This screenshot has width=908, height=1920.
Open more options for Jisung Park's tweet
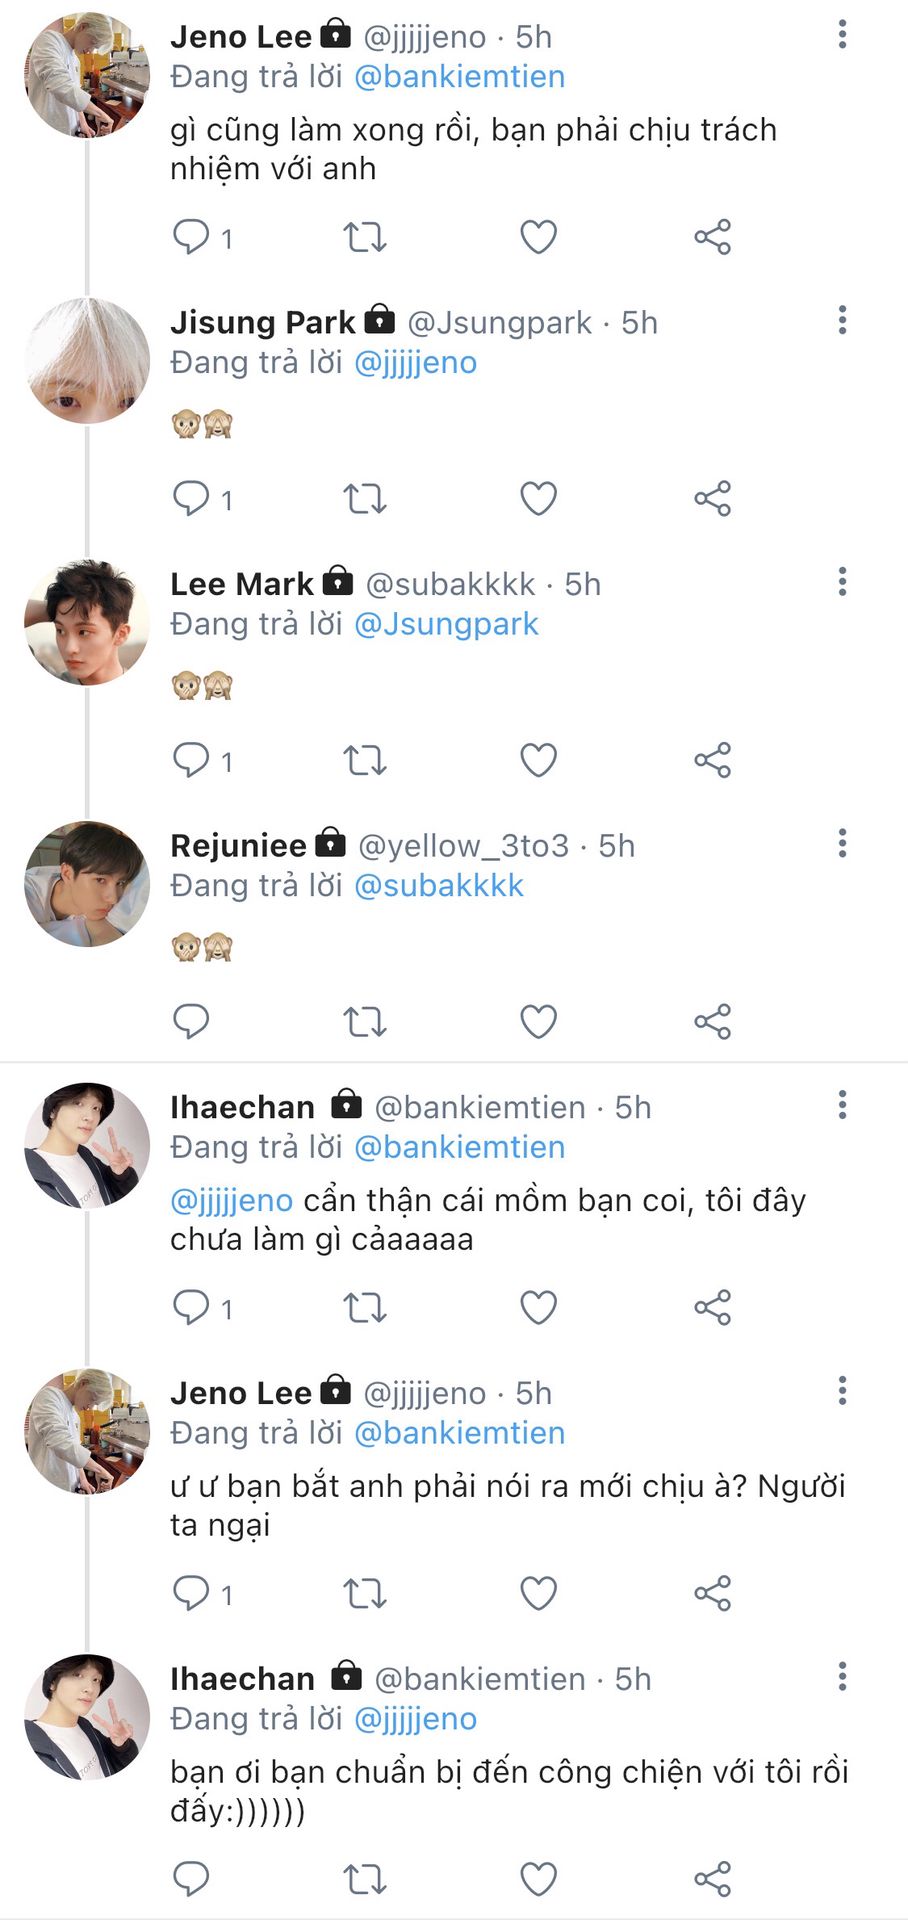(x=842, y=321)
